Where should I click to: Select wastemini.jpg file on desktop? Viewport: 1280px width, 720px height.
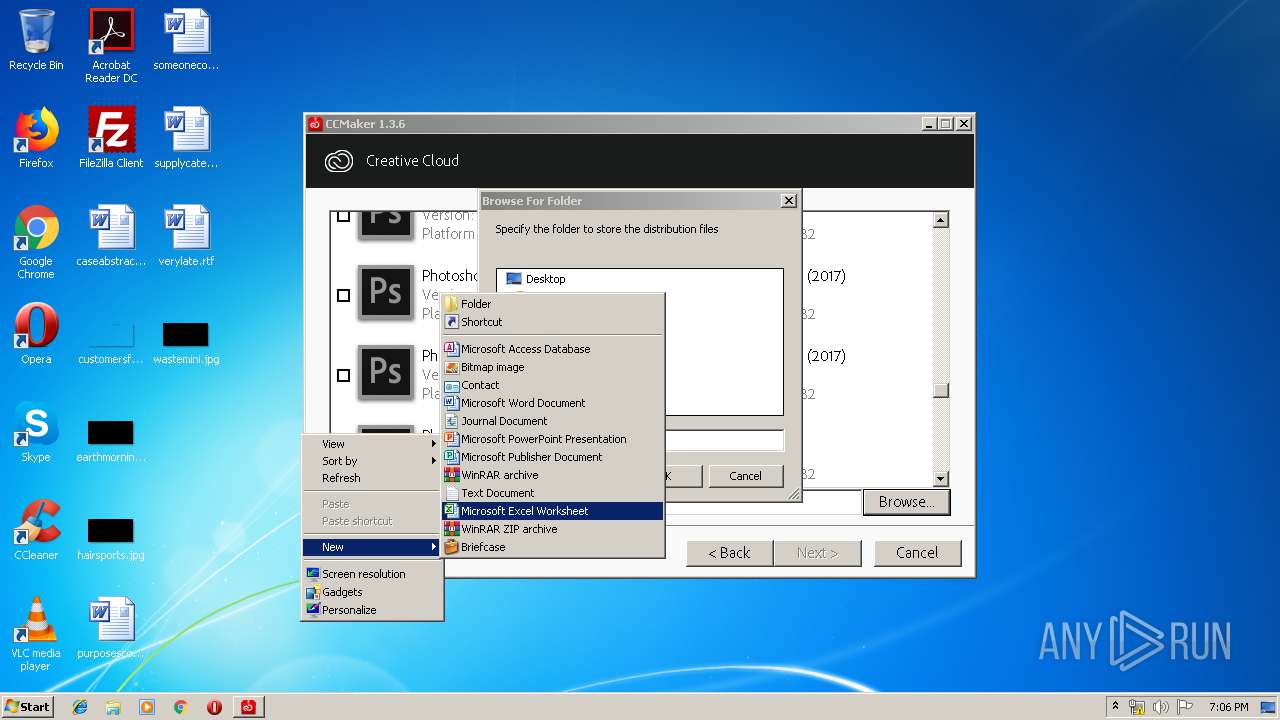click(186, 341)
